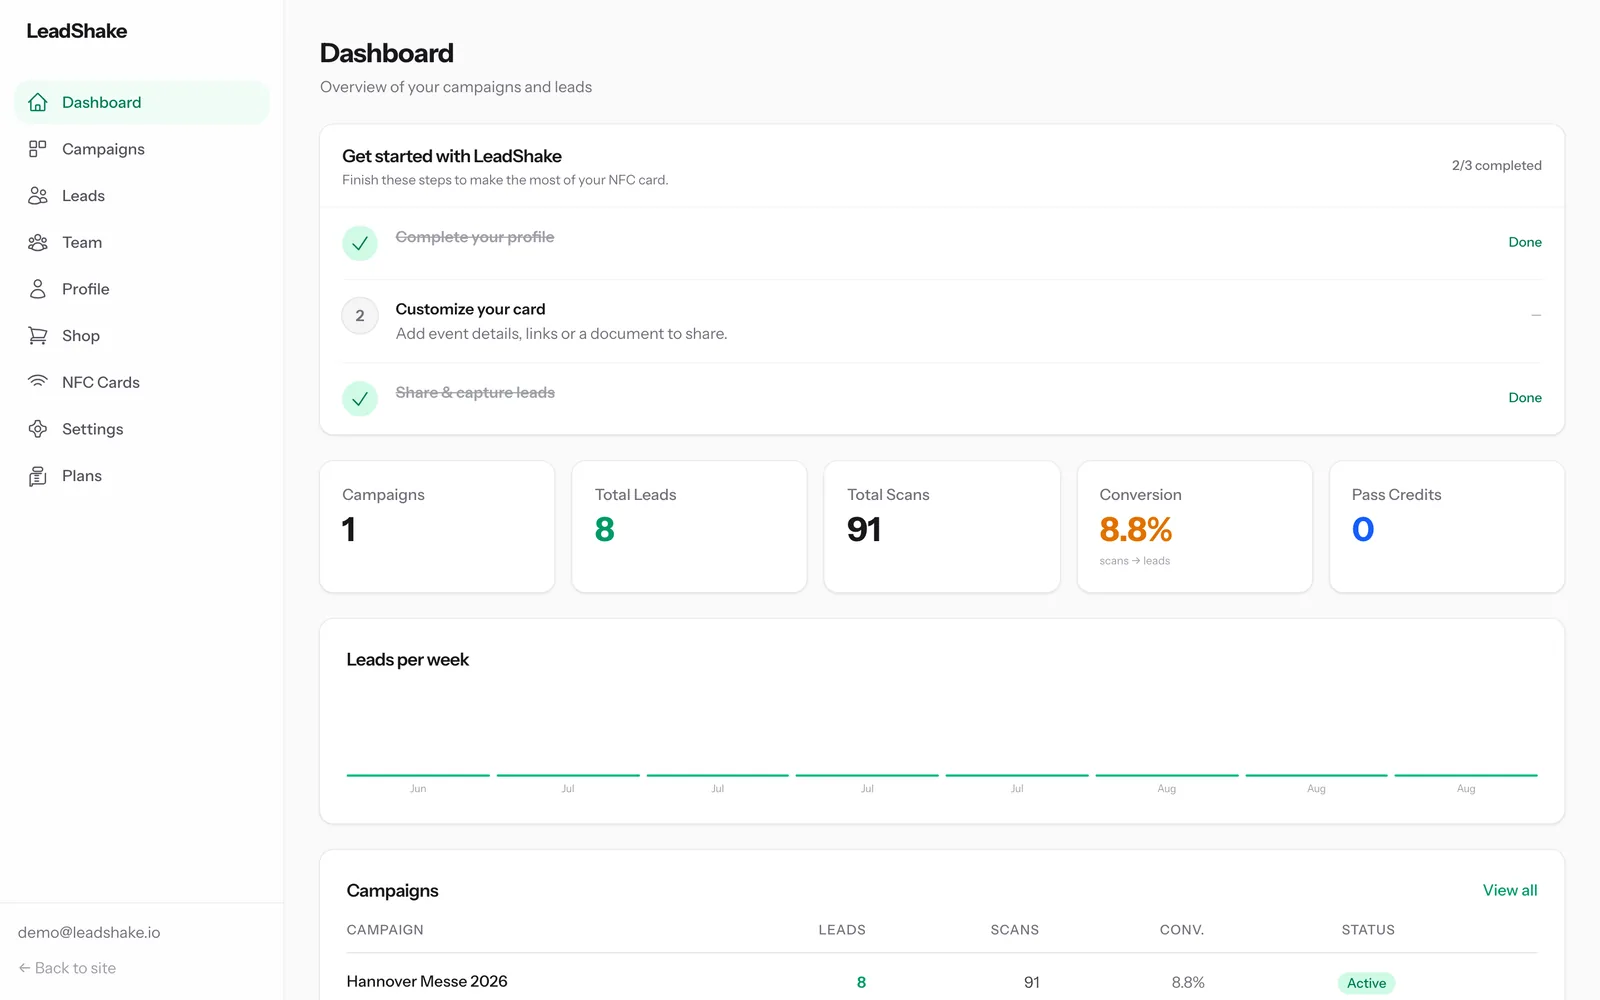Viewport: 1600px width, 1000px height.
Task: Click the Campaigns grid icon
Action: click(38, 149)
